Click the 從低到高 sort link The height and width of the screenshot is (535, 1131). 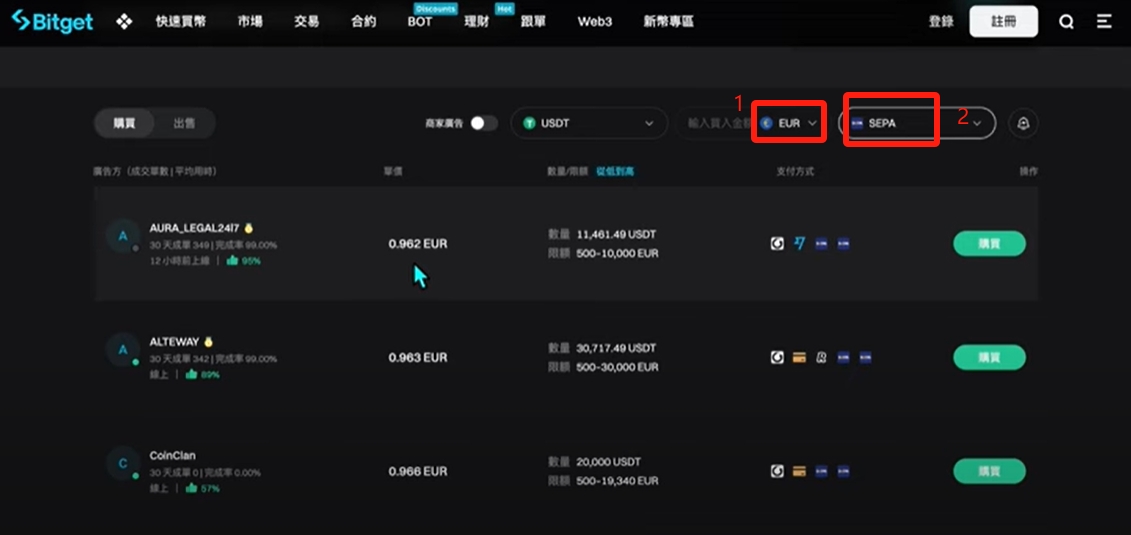(x=615, y=172)
